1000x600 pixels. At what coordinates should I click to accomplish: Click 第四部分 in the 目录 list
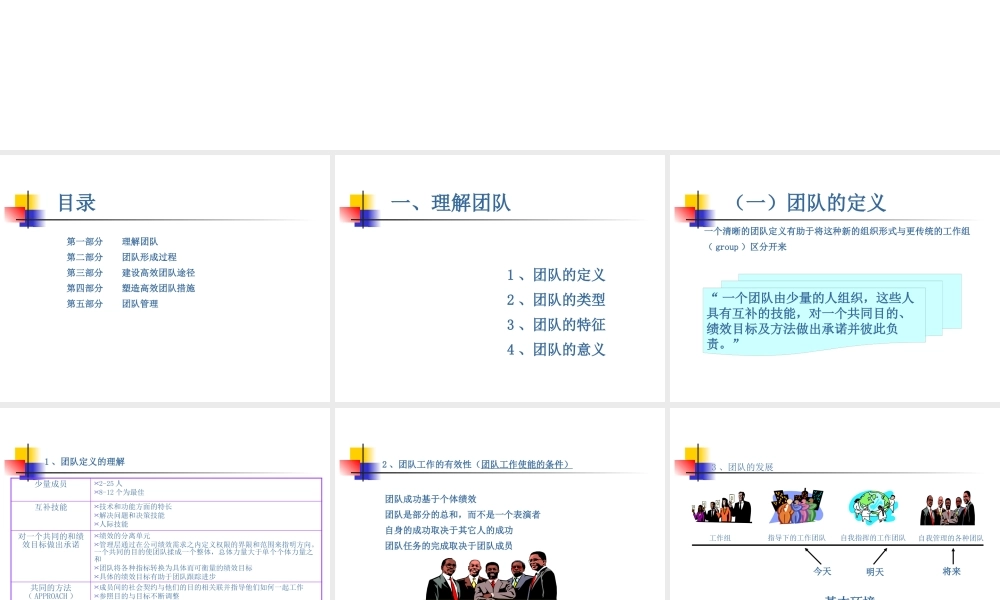85,288
